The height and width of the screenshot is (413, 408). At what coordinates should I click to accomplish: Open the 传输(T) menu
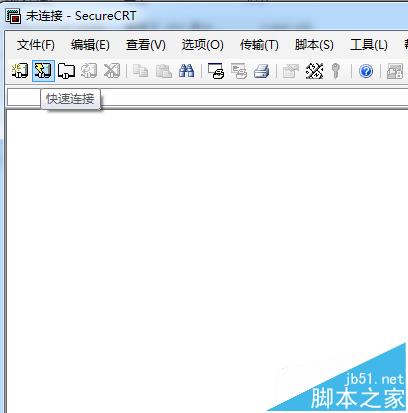click(x=259, y=45)
